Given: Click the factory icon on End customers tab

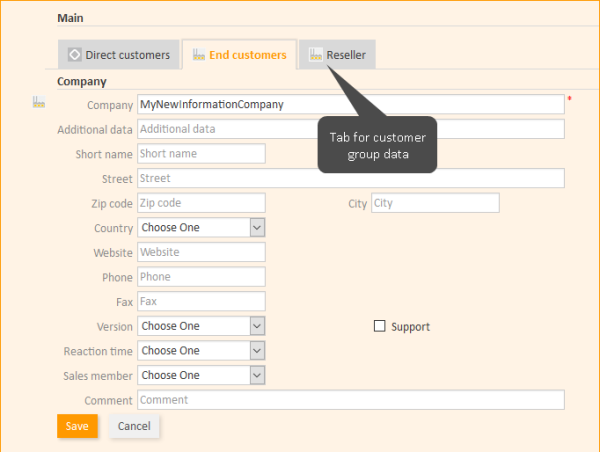Looking at the screenshot, I should [x=199, y=55].
